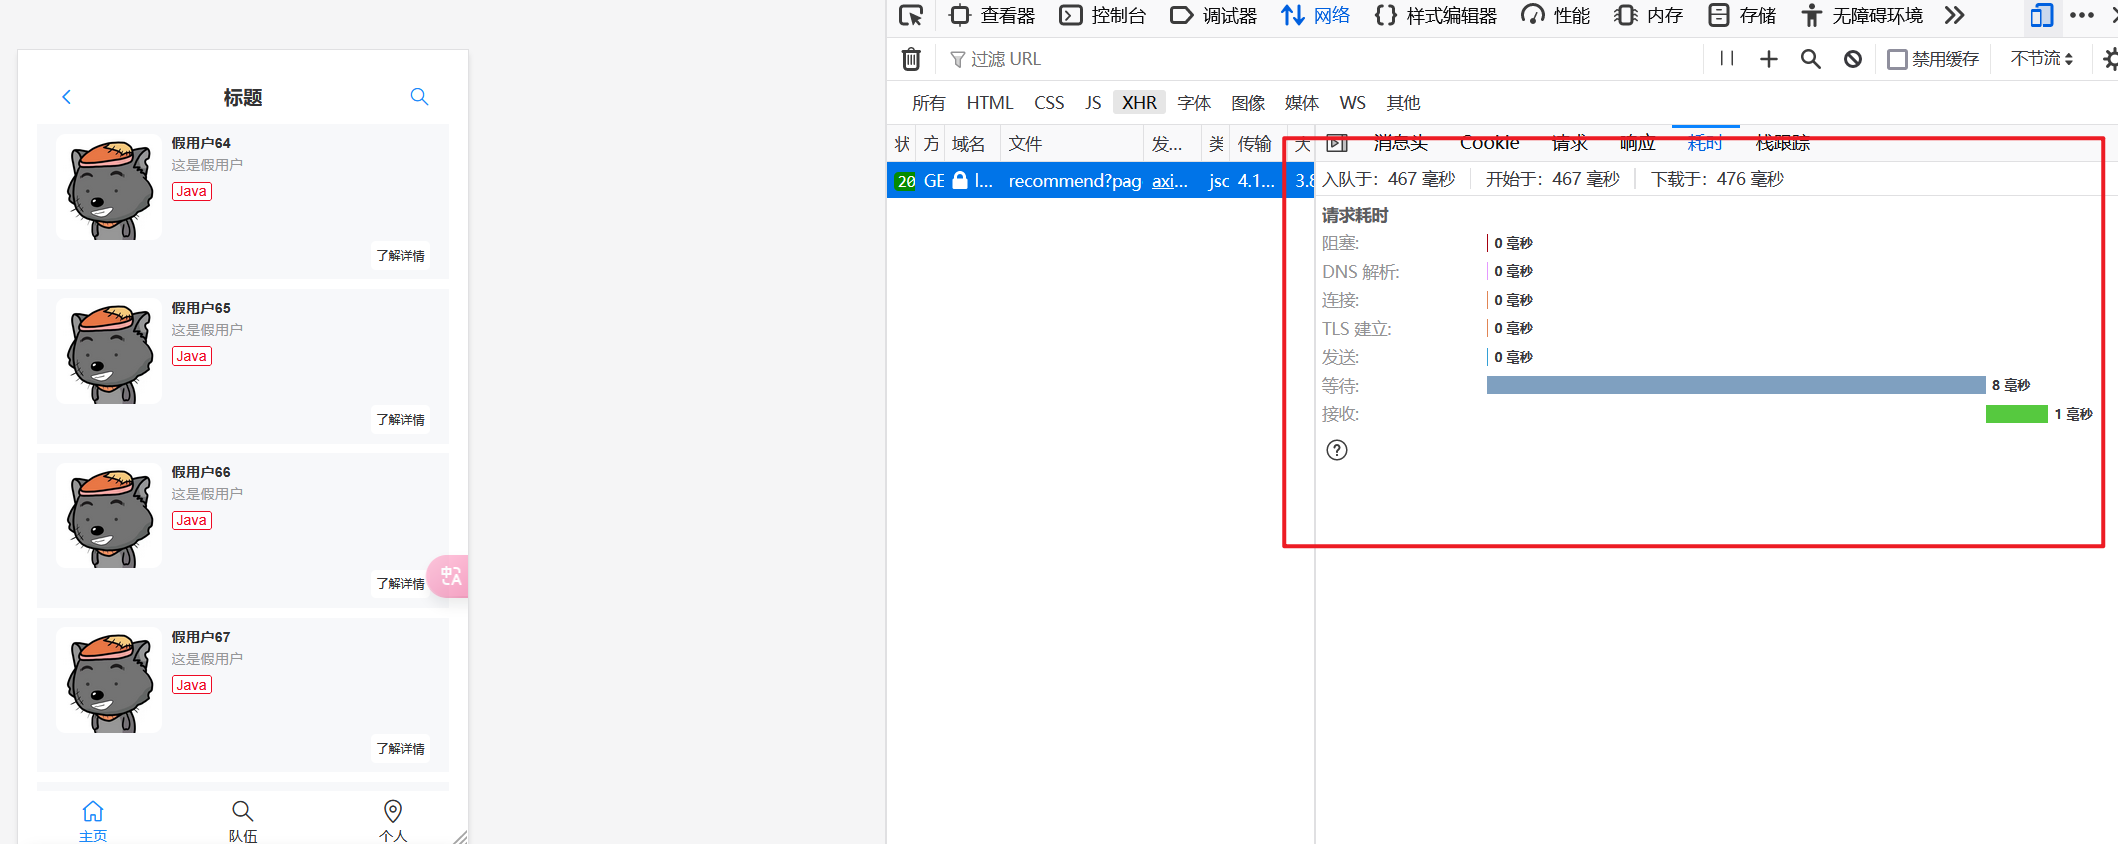Screen dimensions: 2118x844
Task: Open the network search magnifier
Action: (1810, 59)
